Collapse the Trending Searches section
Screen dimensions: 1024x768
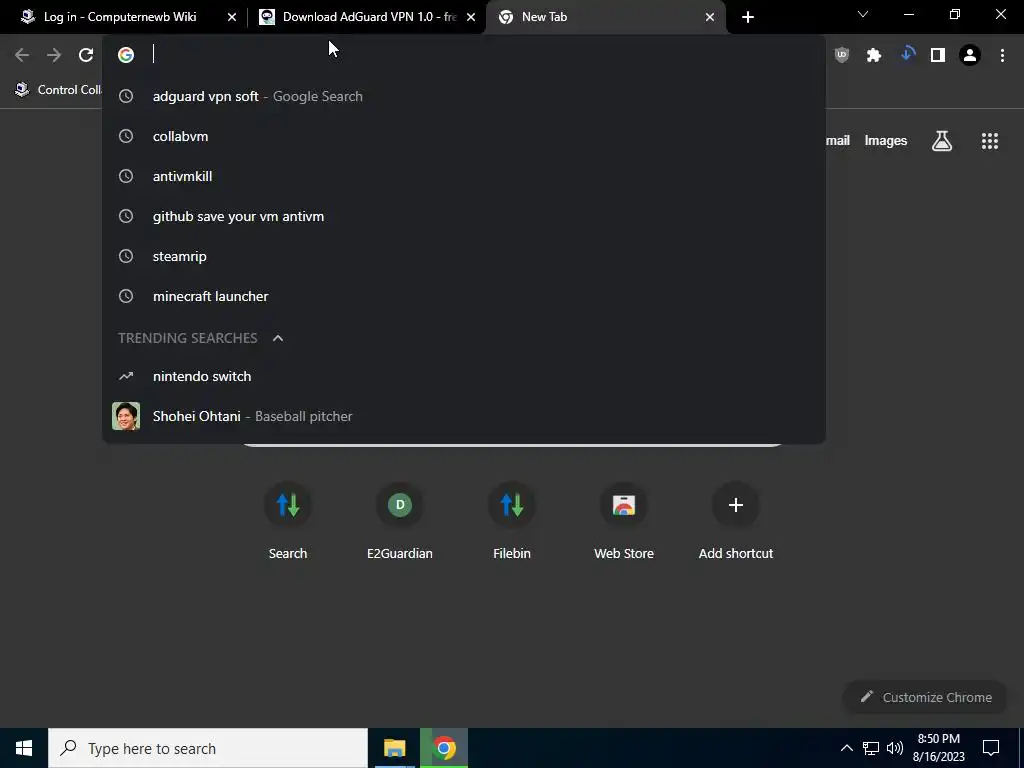[x=278, y=338]
